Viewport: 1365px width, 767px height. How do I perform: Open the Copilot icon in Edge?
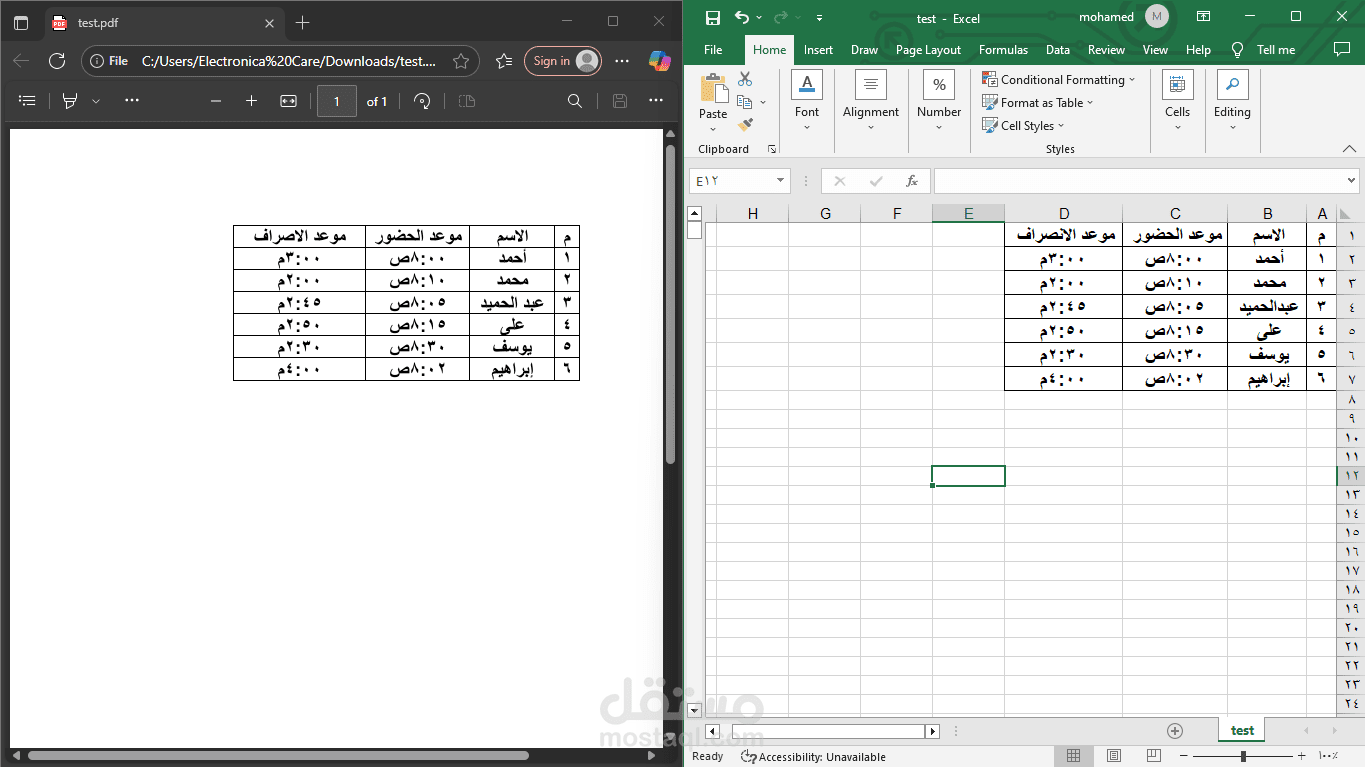coord(660,61)
